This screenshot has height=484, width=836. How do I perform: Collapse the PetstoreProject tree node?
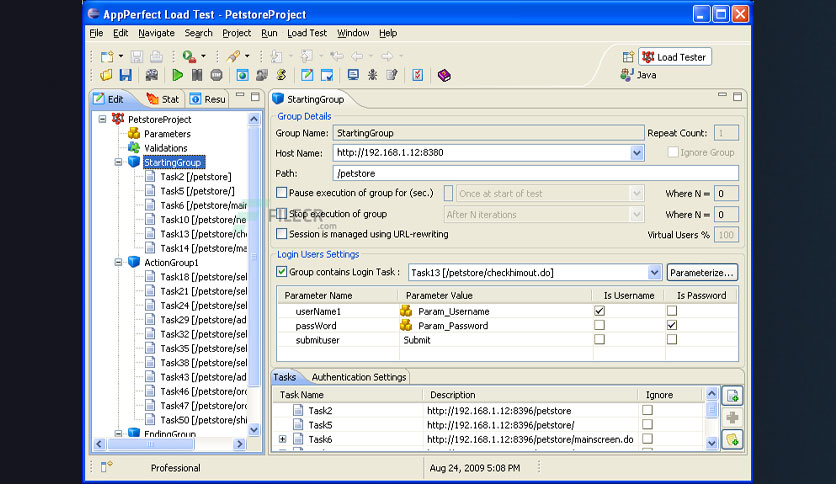coord(102,119)
